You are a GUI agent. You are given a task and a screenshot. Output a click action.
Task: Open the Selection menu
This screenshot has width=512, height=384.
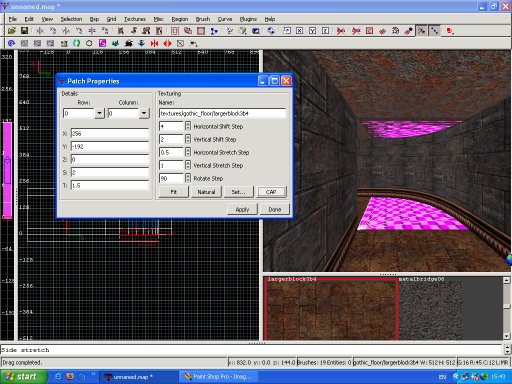pyautogui.click(x=71, y=19)
